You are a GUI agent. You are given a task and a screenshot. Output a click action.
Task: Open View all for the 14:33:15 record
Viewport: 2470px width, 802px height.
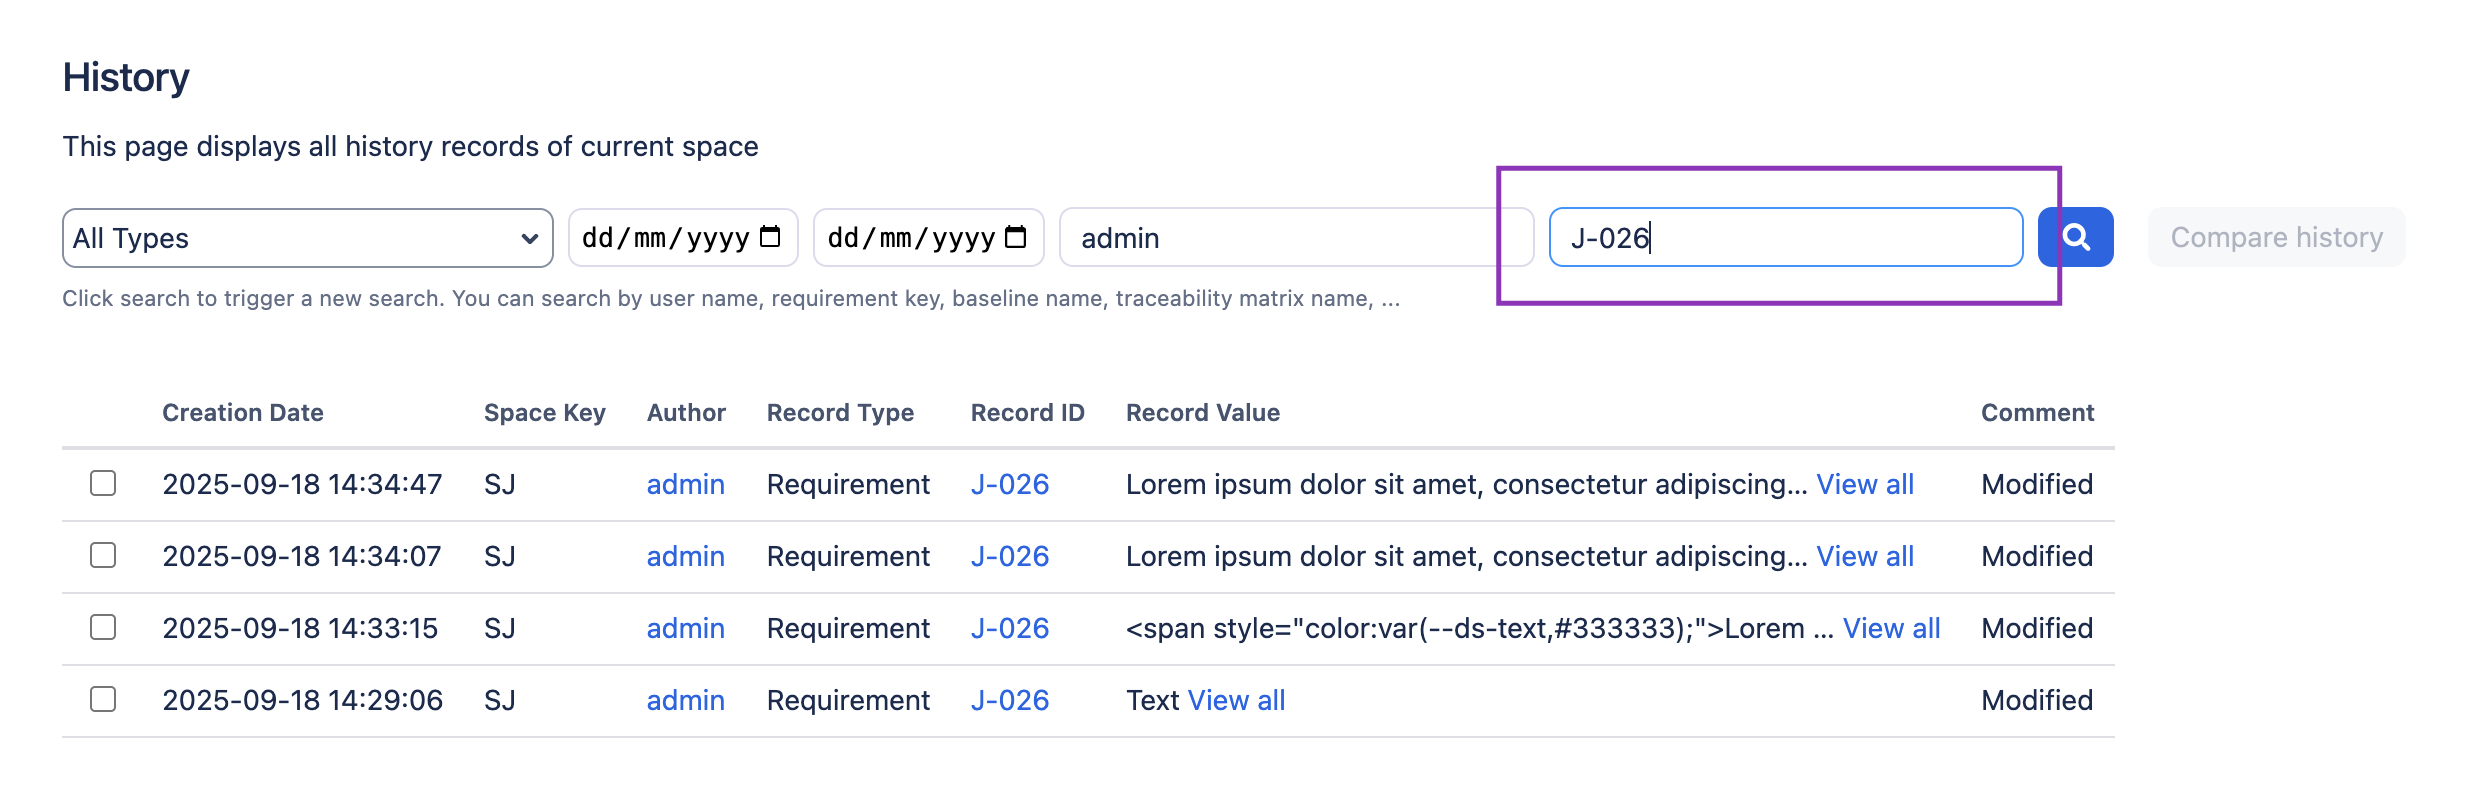click(1891, 628)
